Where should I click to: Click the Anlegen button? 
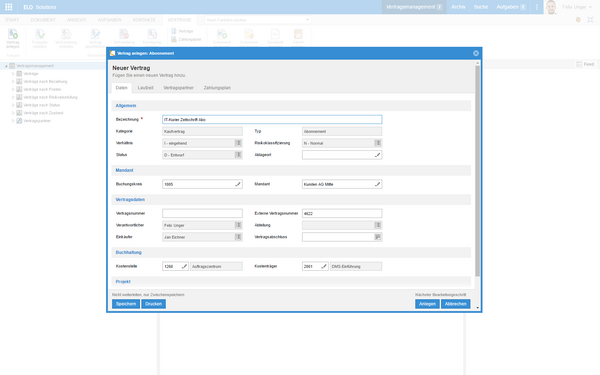click(x=427, y=304)
